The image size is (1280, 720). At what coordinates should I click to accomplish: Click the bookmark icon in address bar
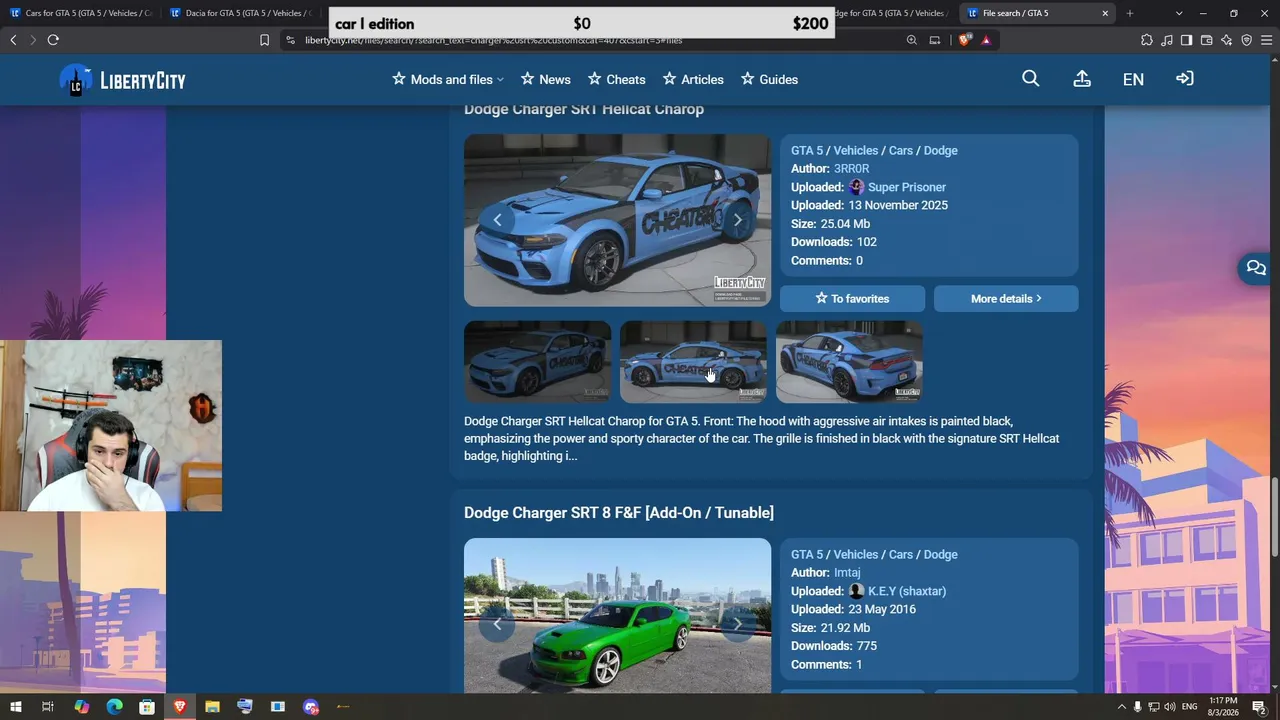click(x=264, y=40)
